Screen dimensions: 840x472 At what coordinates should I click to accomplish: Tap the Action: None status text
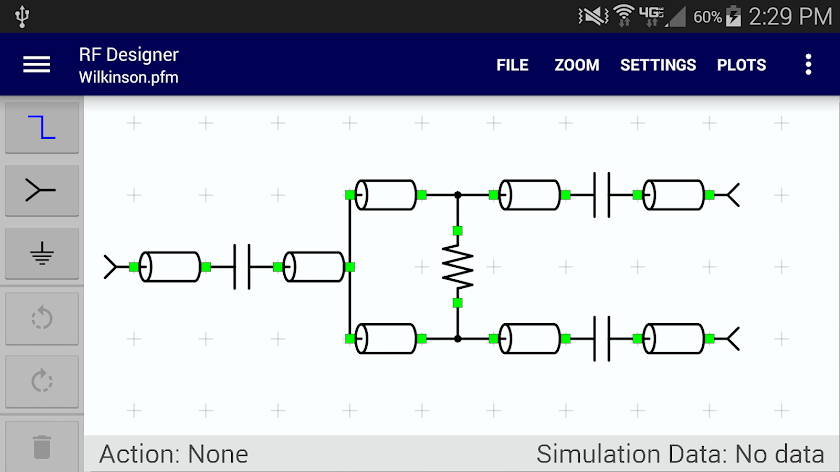click(174, 454)
